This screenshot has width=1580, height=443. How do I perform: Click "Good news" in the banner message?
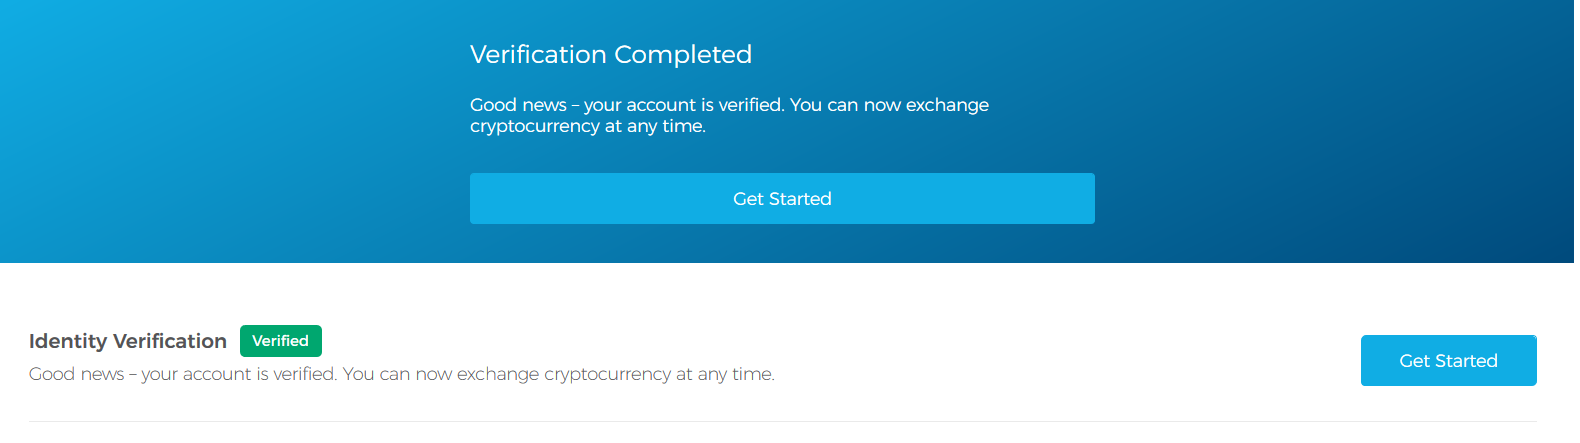pyautogui.click(x=518, y=105)
